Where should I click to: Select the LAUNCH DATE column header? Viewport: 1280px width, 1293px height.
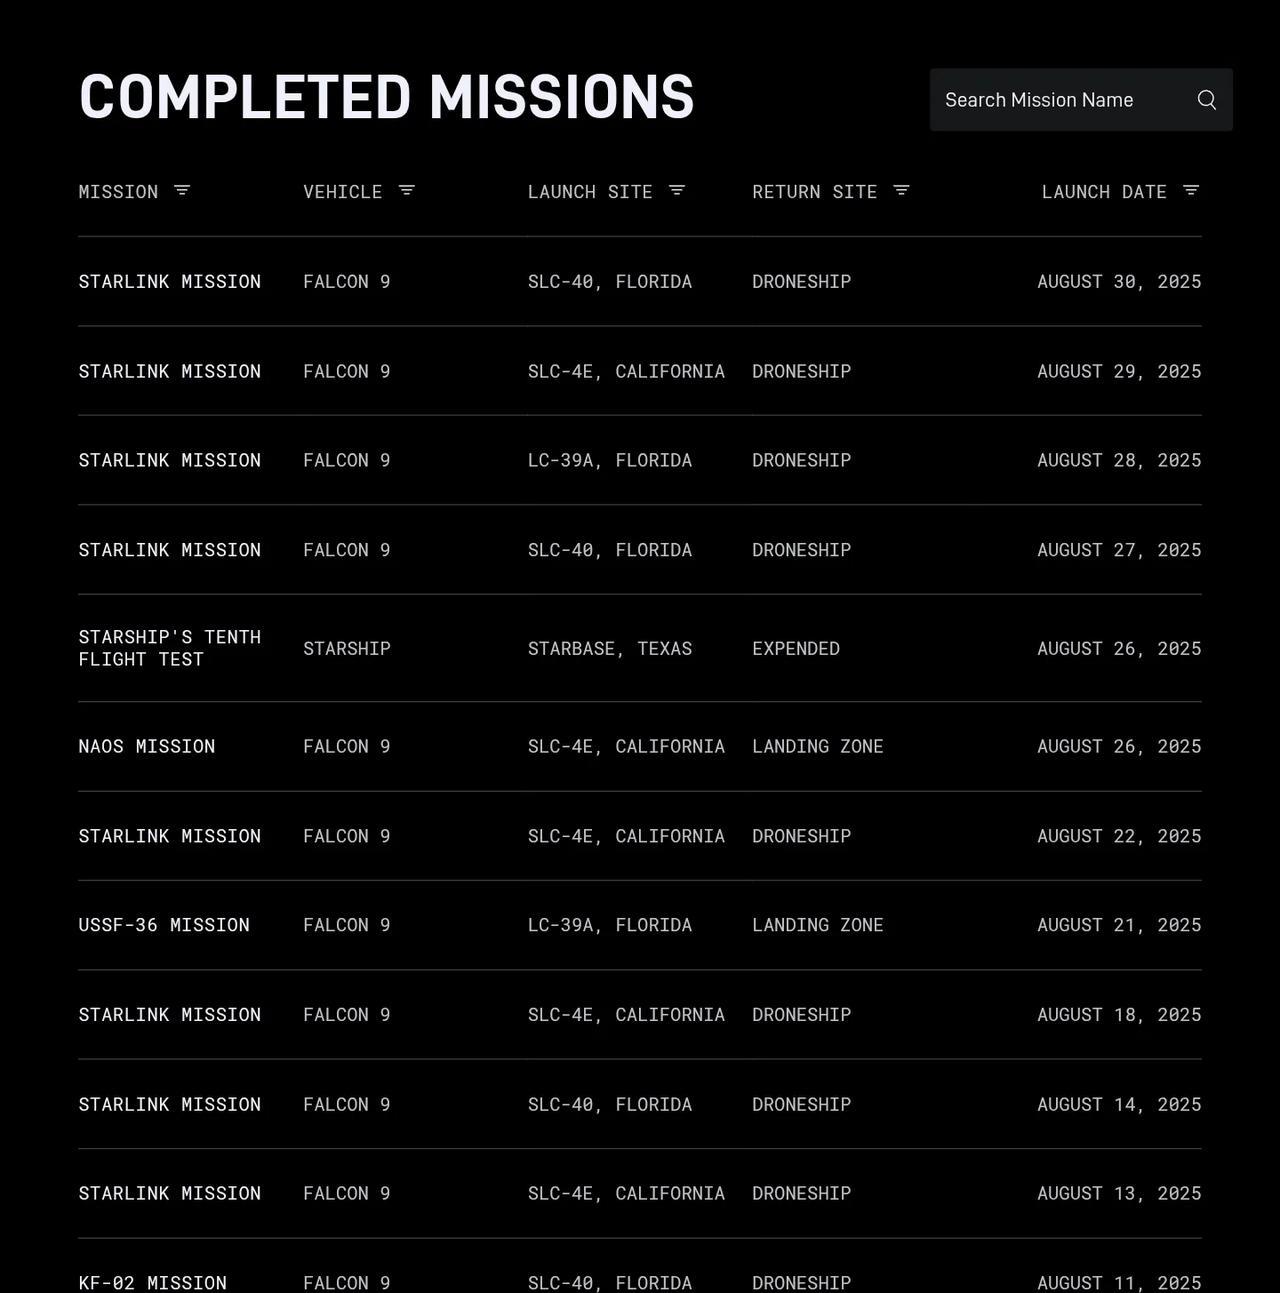tap(1104, 192)
